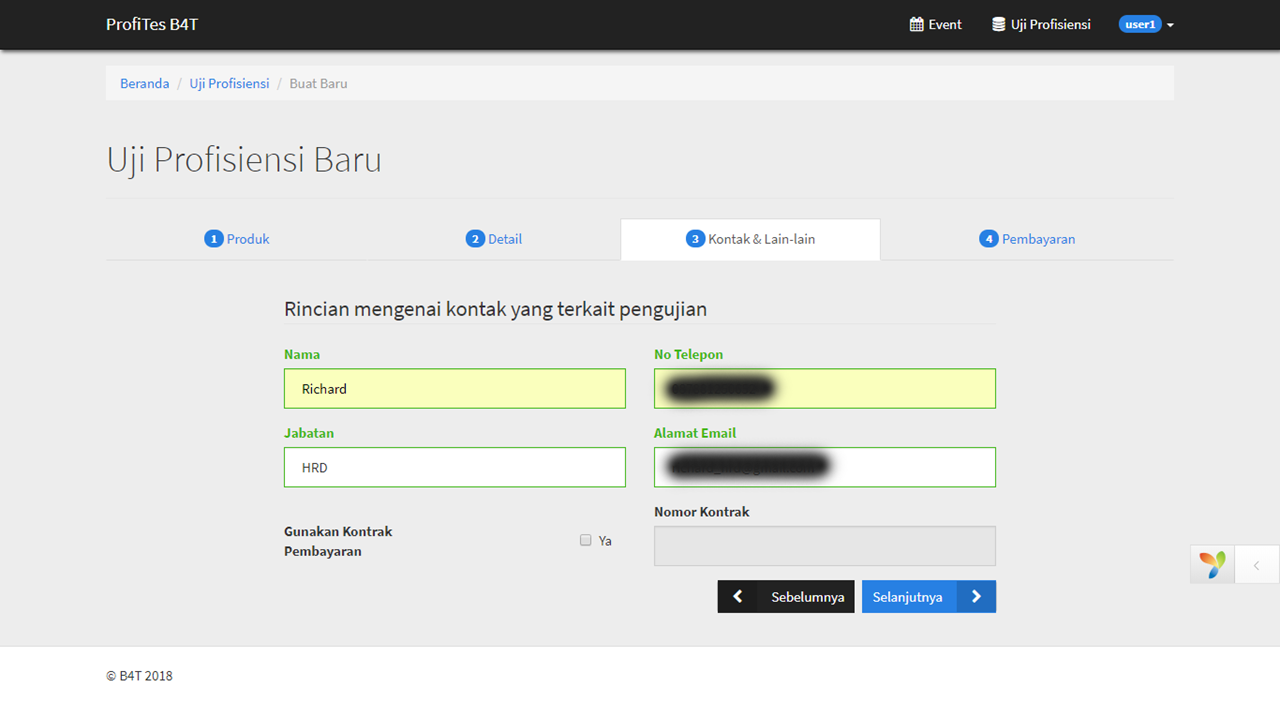Enable the Ya checkbox for Kontrak Pembayaran
The width and height of the screenshot is (1280, 702).
(586, 540)
